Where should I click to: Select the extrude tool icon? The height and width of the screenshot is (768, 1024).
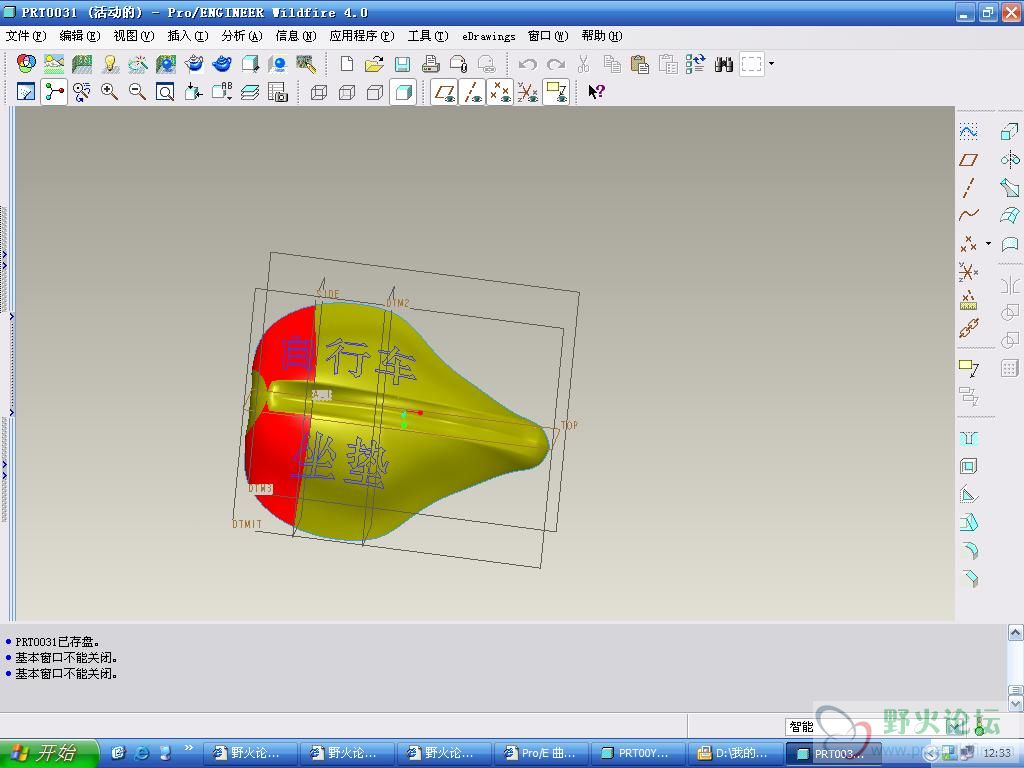1010,132
